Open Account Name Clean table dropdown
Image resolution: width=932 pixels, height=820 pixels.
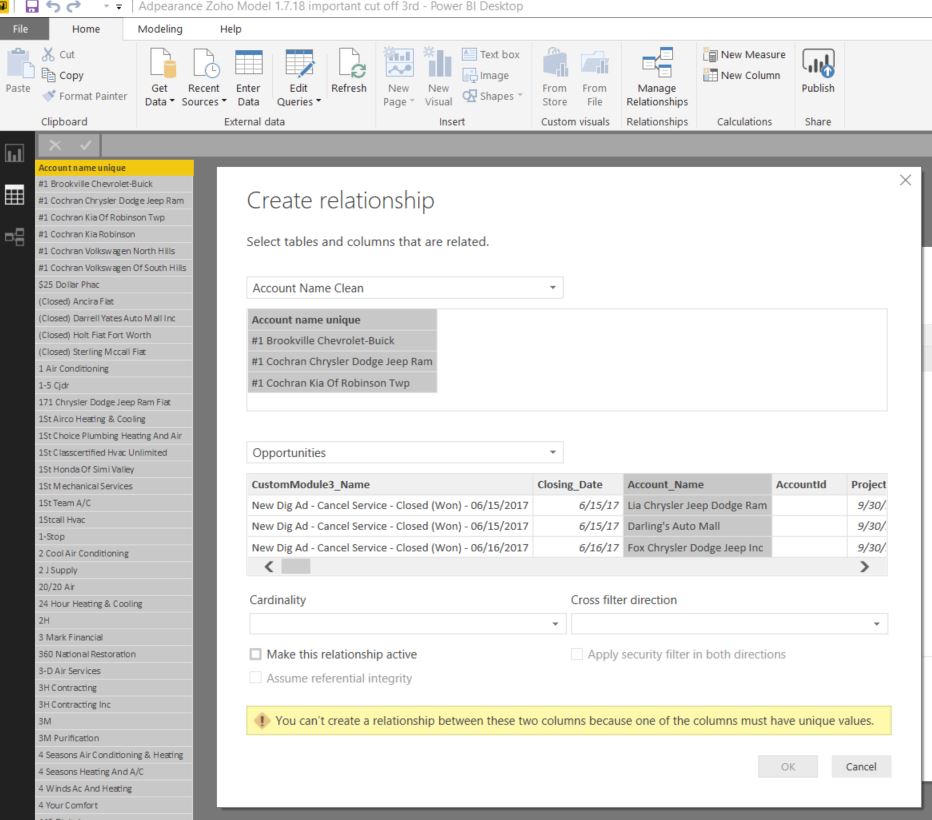pyautogui.click(x=405, y=288)
